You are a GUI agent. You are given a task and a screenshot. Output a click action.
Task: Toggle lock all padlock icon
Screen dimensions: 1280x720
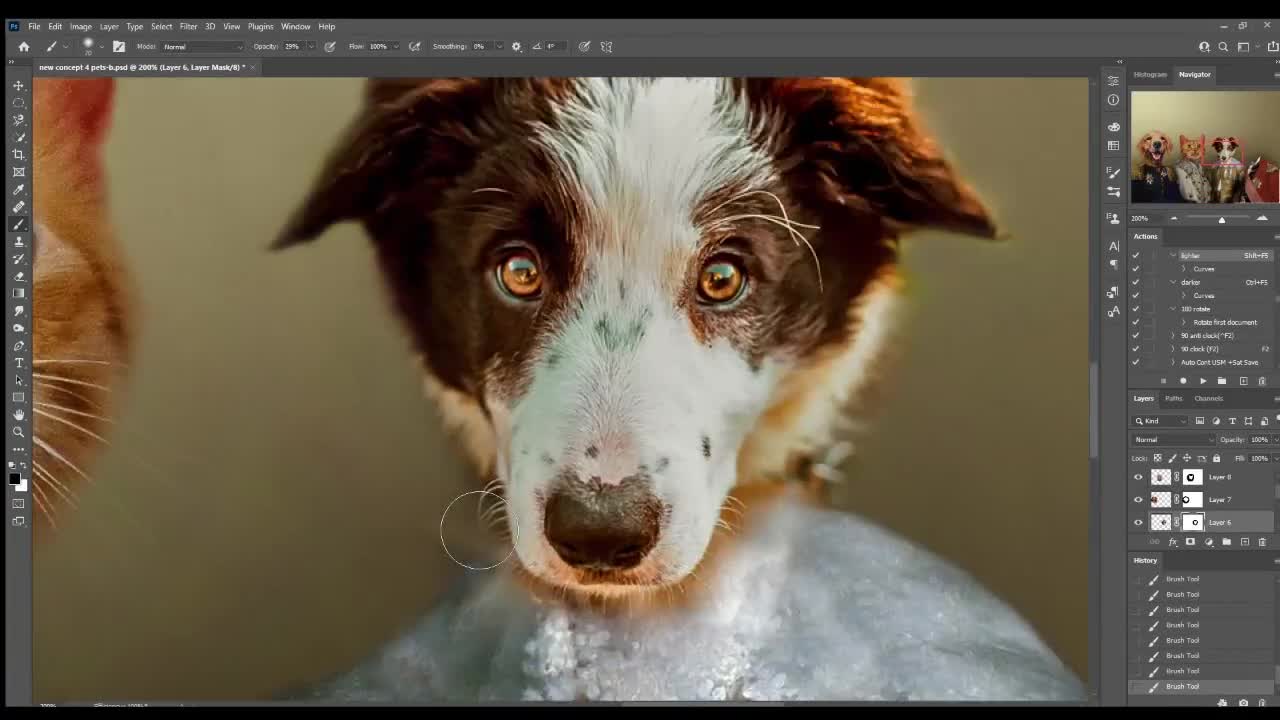point(1216,458)
